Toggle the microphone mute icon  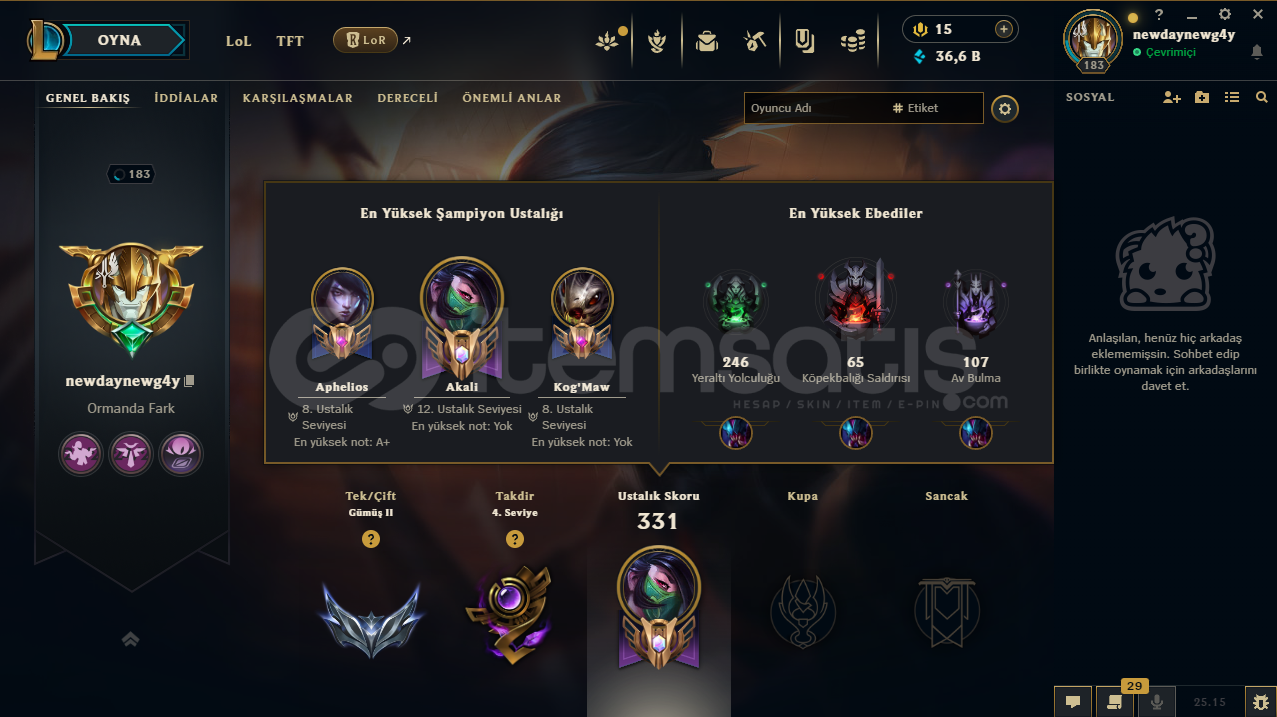tap(1157, 702)
